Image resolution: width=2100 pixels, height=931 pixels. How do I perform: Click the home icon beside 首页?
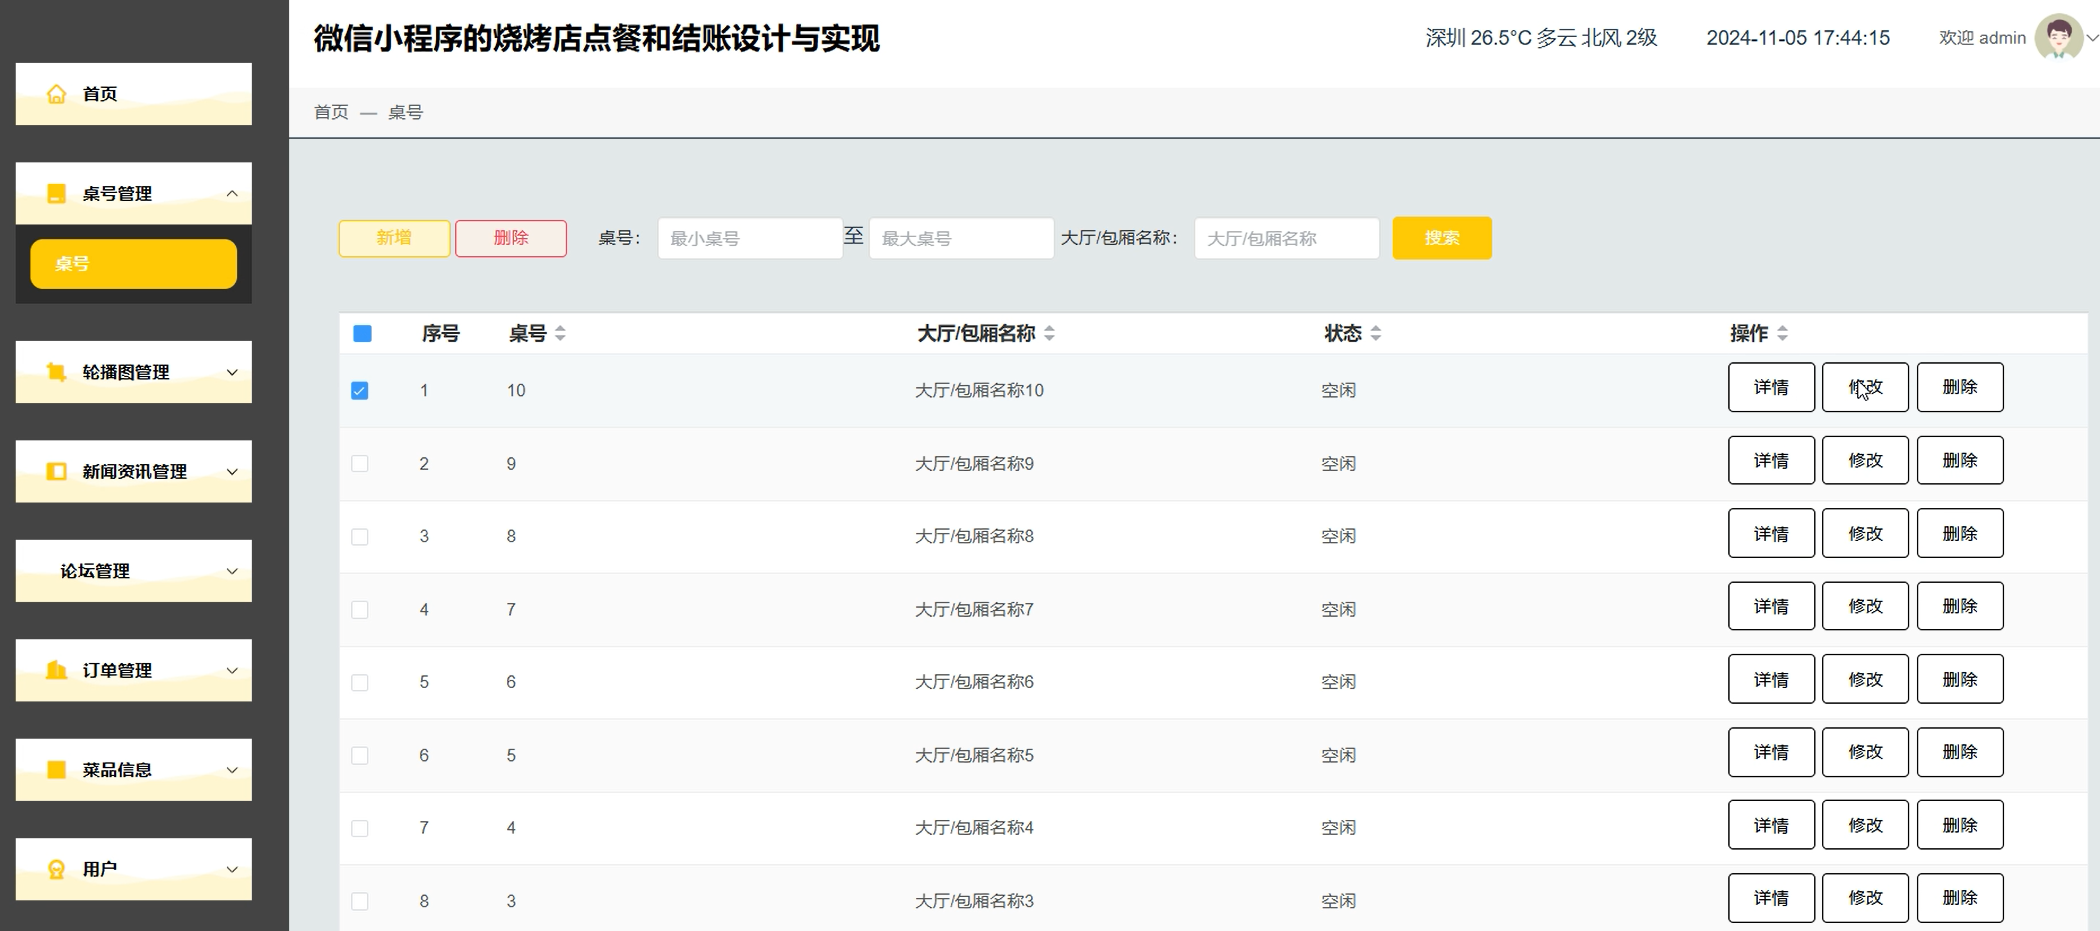click(x=57, y=94)
